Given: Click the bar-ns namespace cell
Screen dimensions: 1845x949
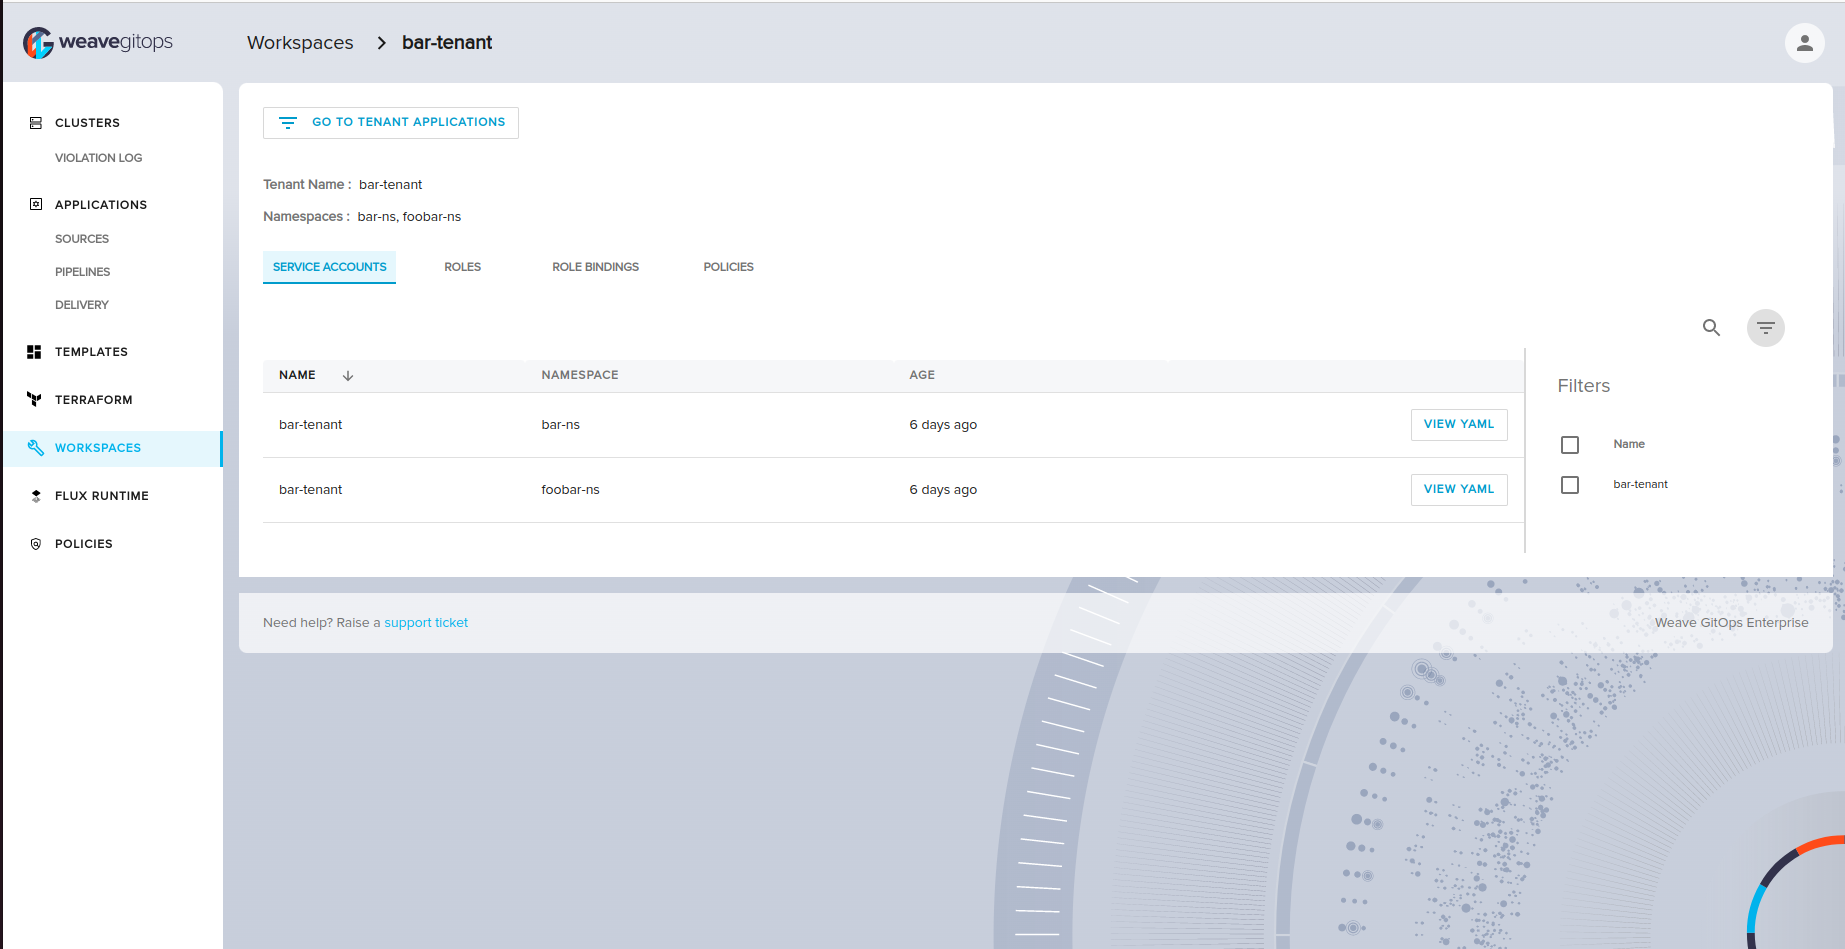Looking at the screenshot, I should coord(560,425).
